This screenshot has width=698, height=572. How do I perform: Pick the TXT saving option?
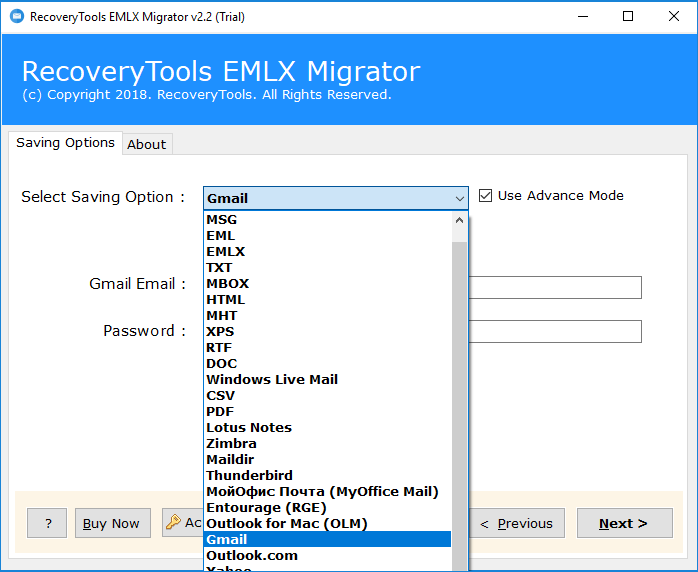point(328,268)
